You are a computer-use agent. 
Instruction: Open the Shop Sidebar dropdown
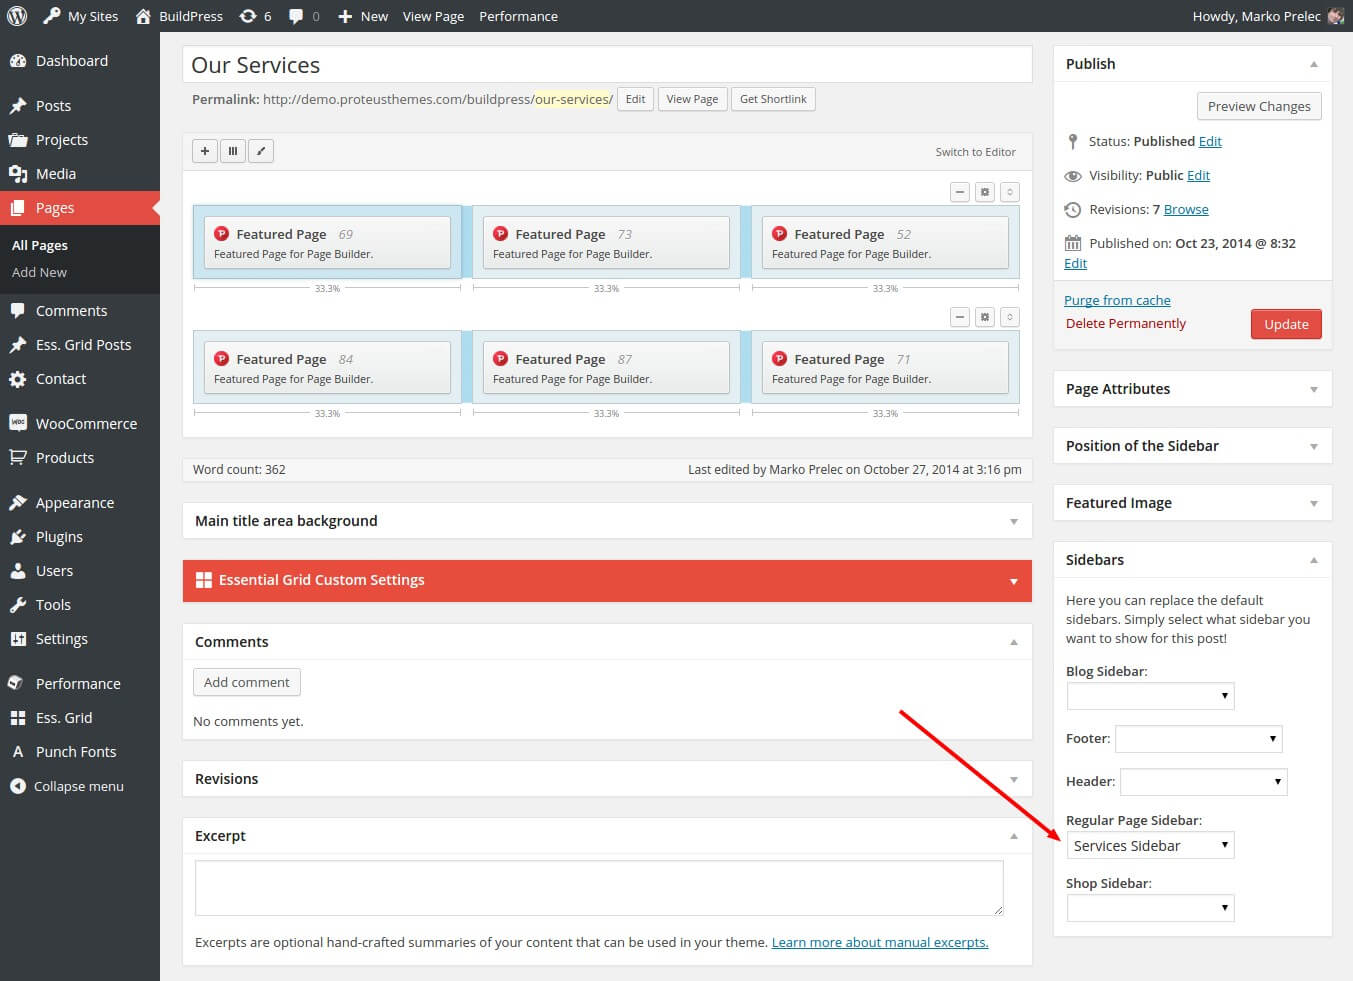tap(1150, 908)
